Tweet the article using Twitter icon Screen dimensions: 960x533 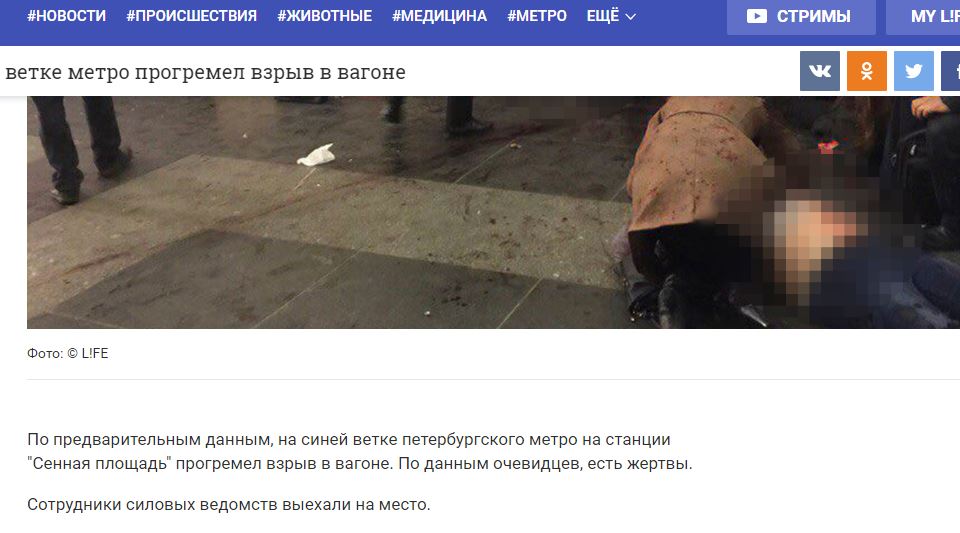pos(913,71)
